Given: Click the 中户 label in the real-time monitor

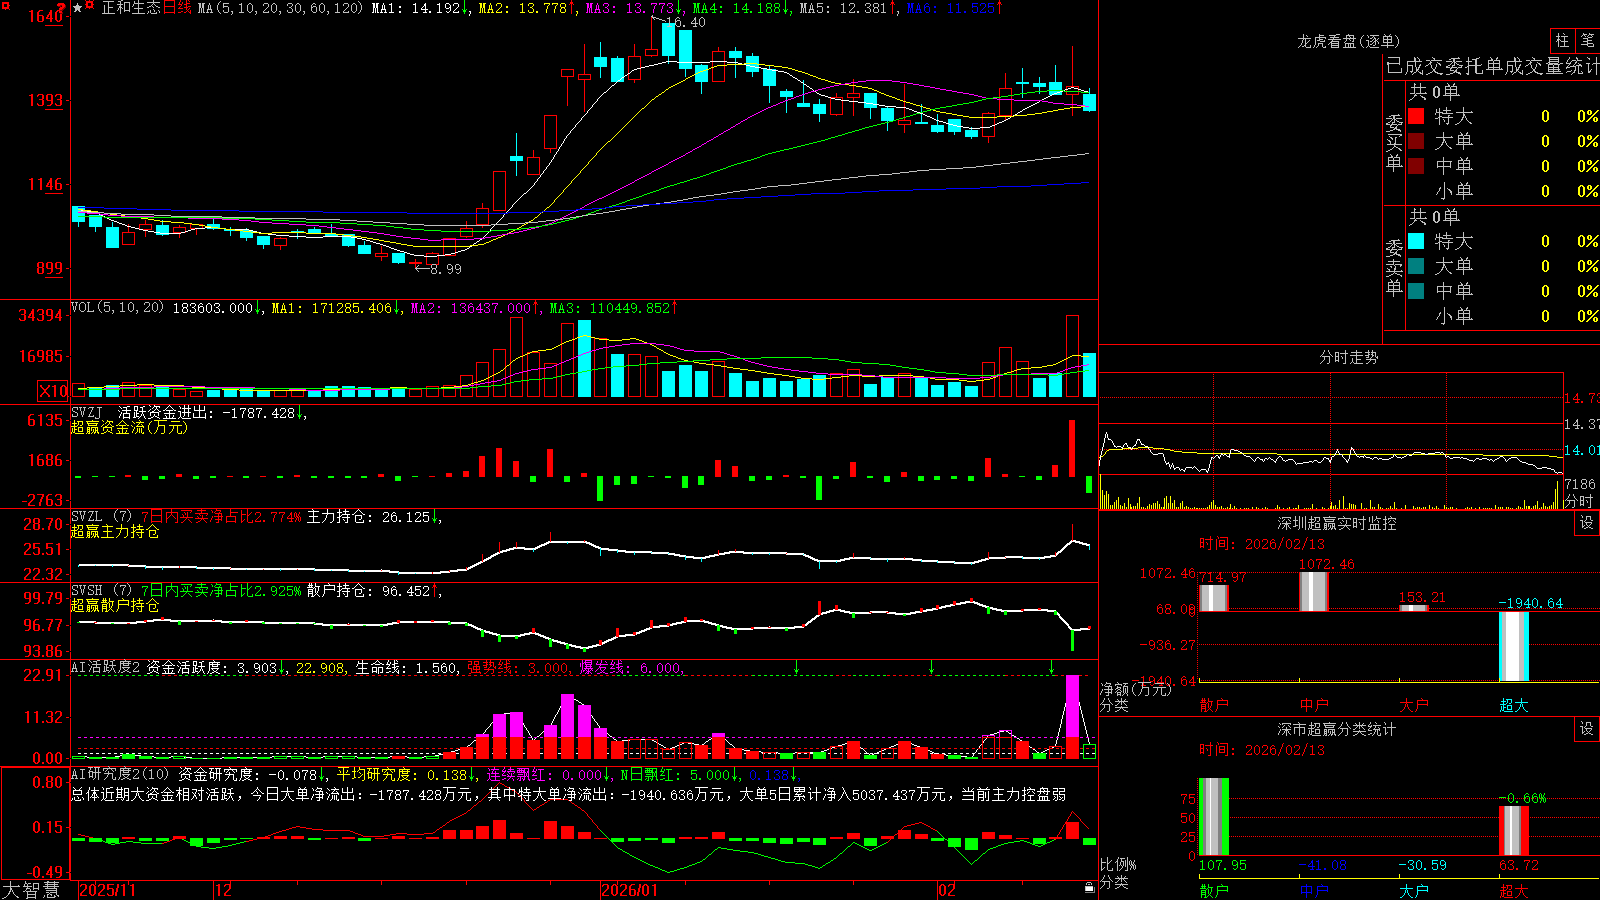Looking at the screenshot, I should pos(1314,705).
